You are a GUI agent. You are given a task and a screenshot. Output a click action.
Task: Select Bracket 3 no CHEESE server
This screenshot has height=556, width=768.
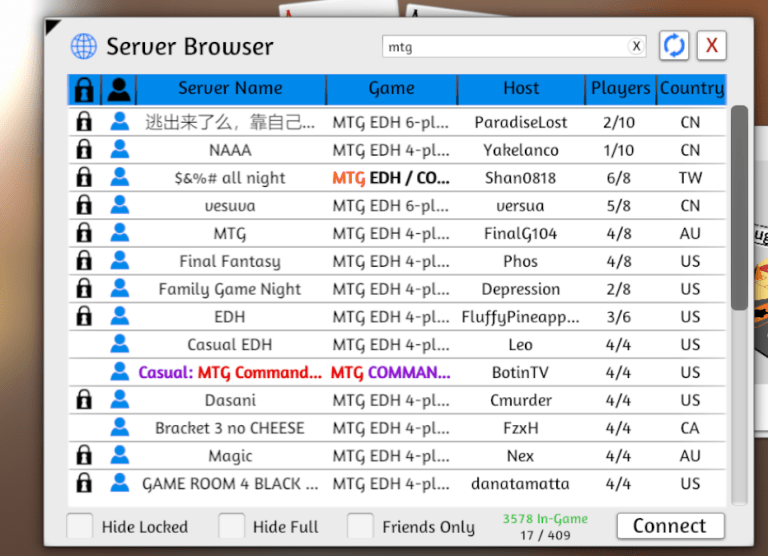(x=230, y=429)
